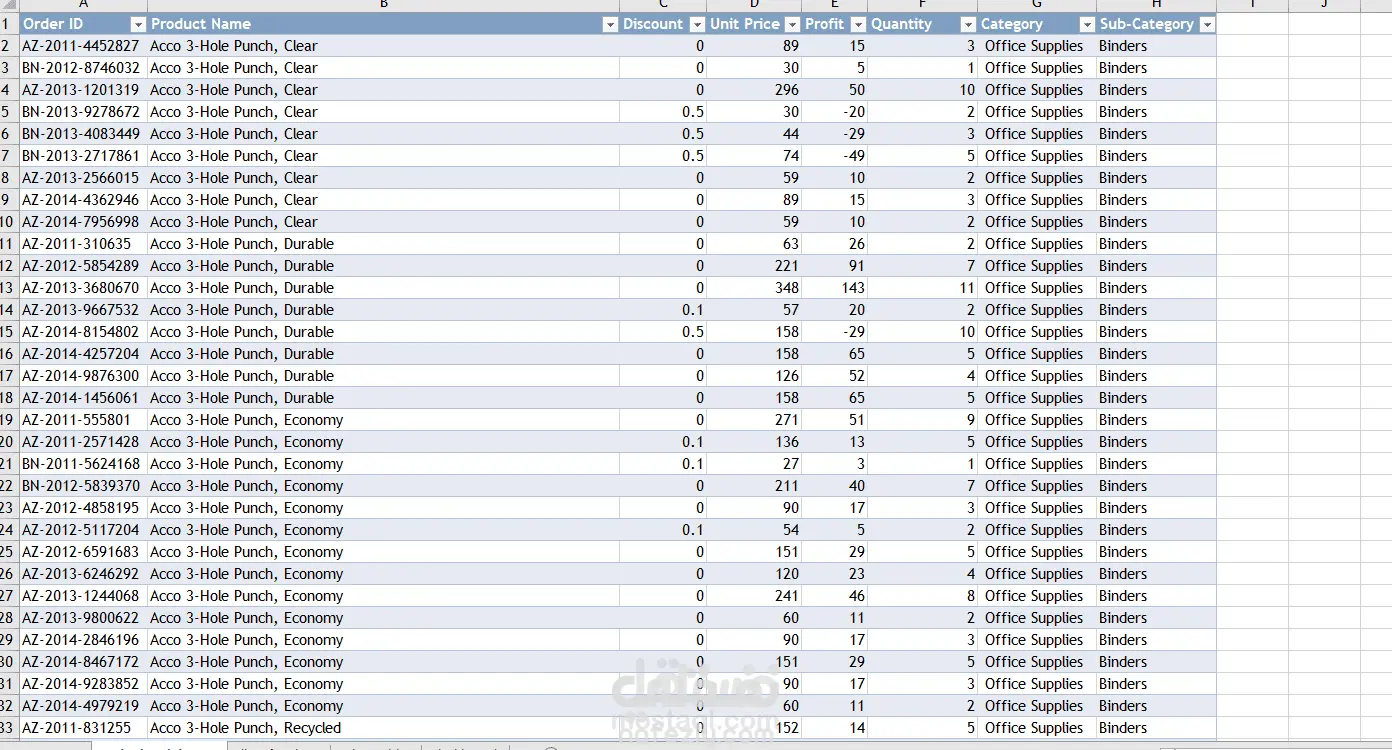1392x750 pixels.
Task: Select the Discount cell for order AZ-2012-5117204
Action: pyautogui.click(x=663, y=530)
